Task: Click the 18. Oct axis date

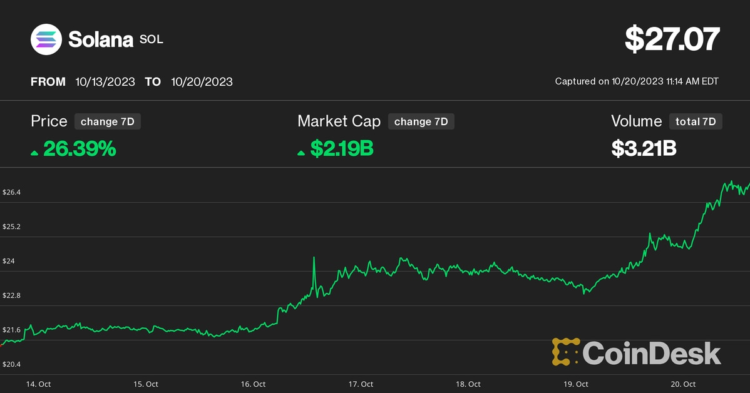Action: point(468,384)
